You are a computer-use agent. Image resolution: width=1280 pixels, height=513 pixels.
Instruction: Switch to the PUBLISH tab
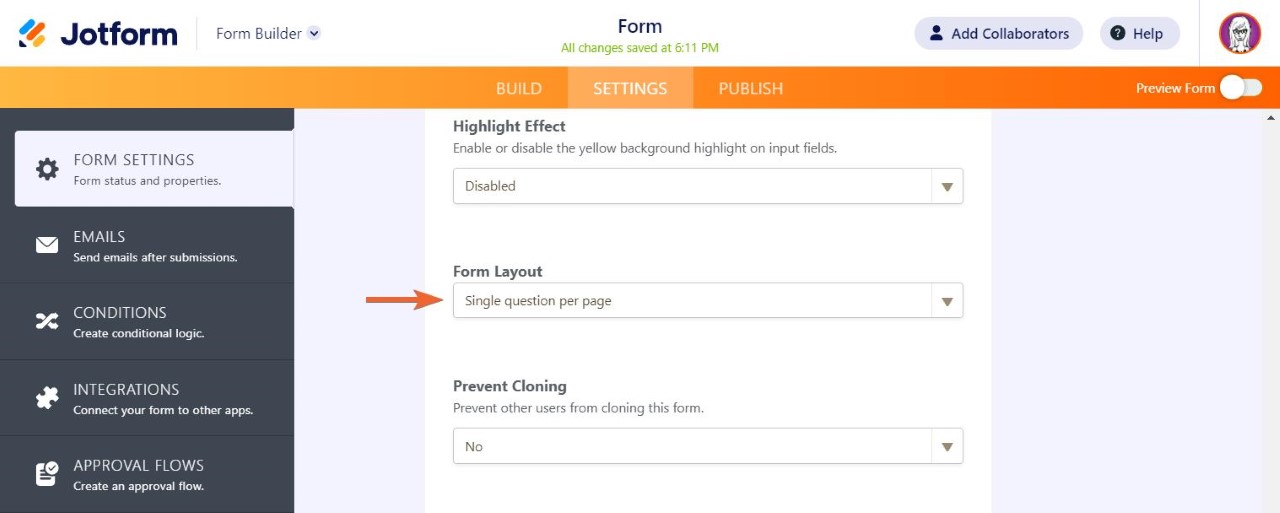point(750,88)
